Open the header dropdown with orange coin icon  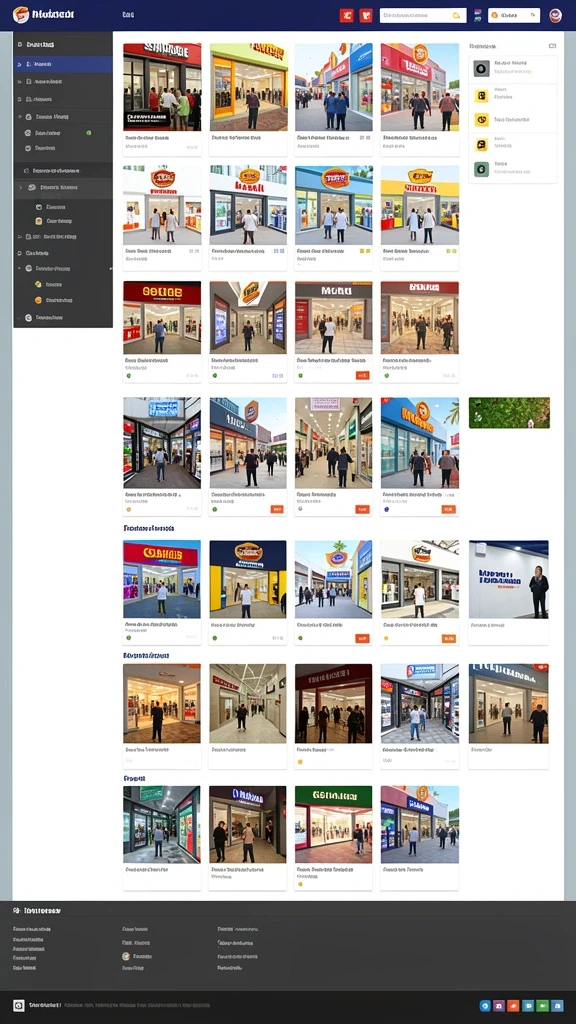tap(514, 15)
